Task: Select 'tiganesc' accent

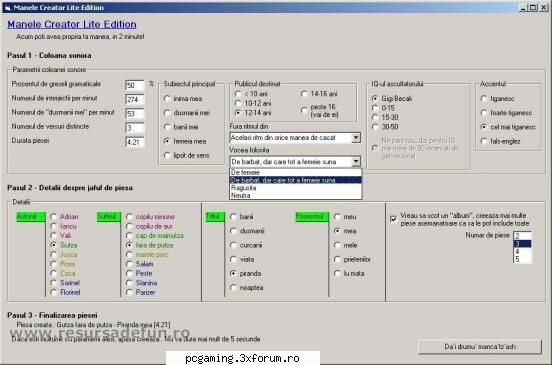Action: tap(484, 99)
